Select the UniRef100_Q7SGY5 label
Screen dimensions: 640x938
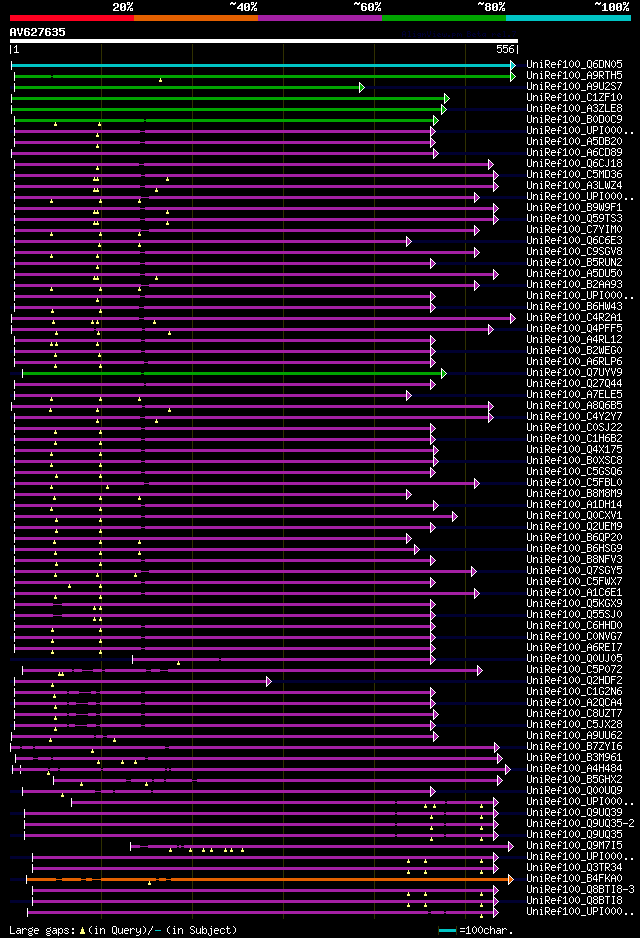click(574, 571)
